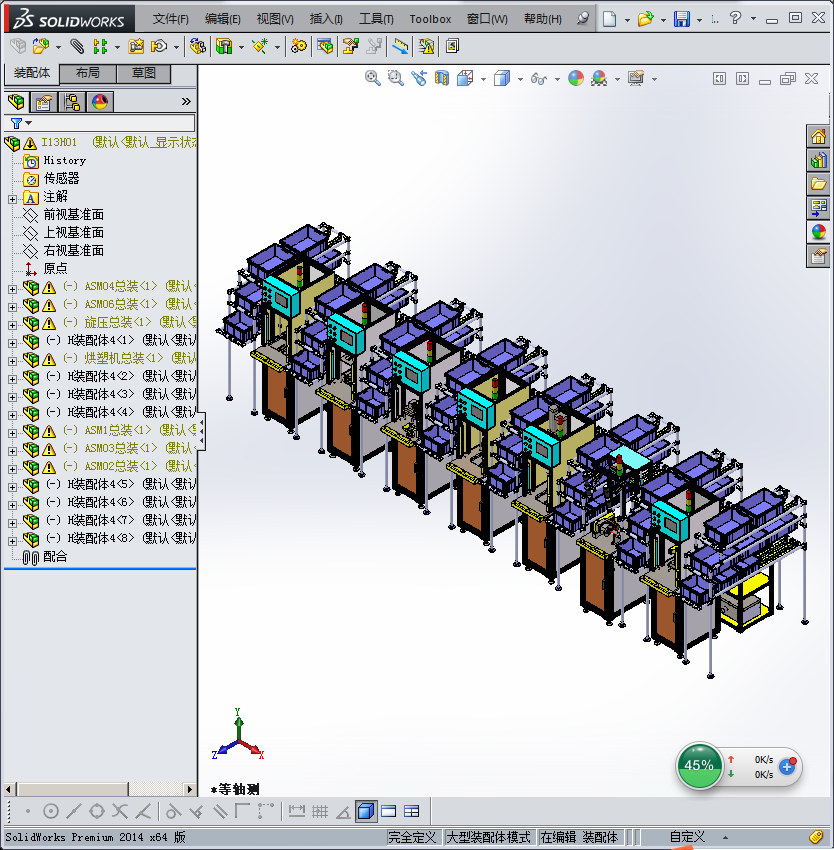Switch to the 草图 tab
This screenshot has width=834, height=850.
tap(144, 73)
